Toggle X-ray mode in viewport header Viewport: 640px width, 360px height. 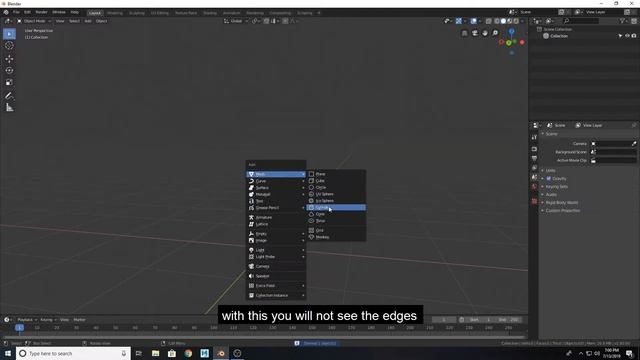[489, 21]
